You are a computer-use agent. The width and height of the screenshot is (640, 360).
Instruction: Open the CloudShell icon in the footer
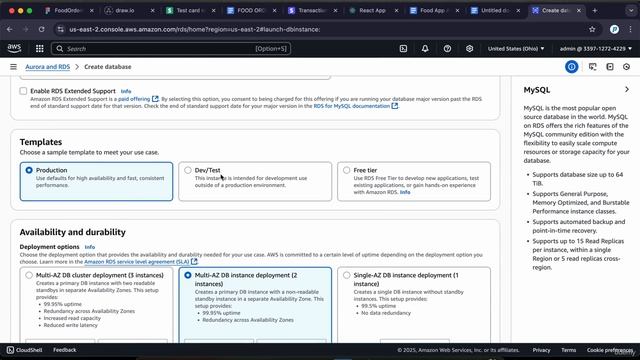tap(10, 350)
